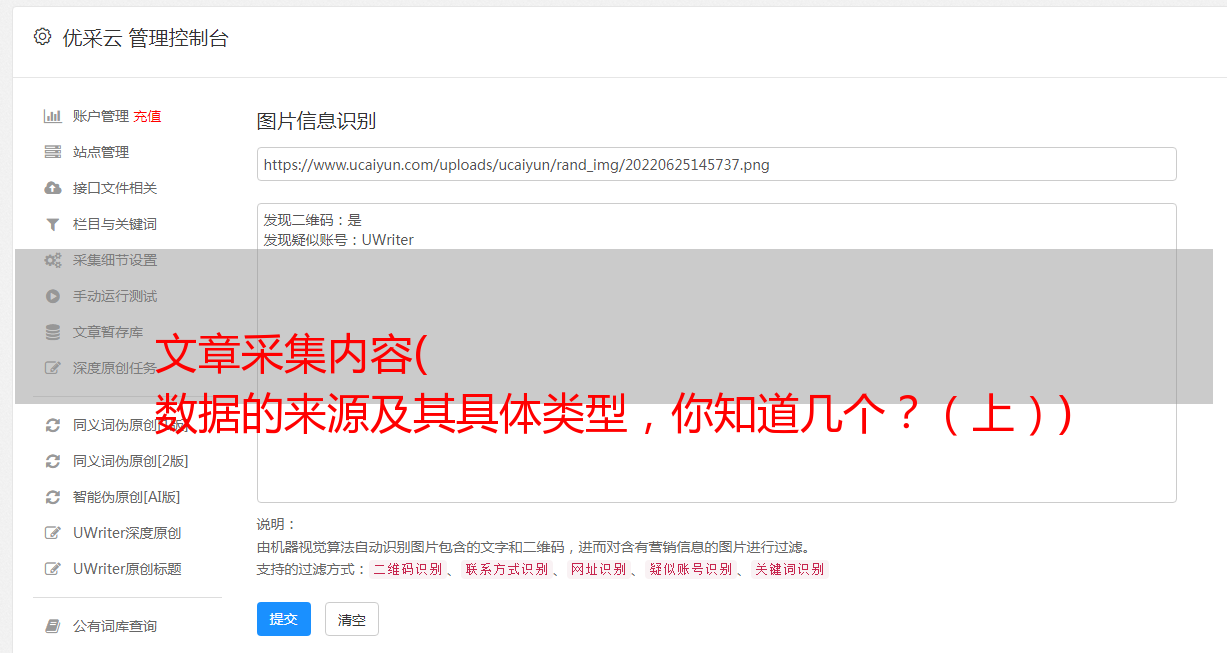Click the 网址识别 tag
This screenshot has height=653, width=1227.
point(598,569)
